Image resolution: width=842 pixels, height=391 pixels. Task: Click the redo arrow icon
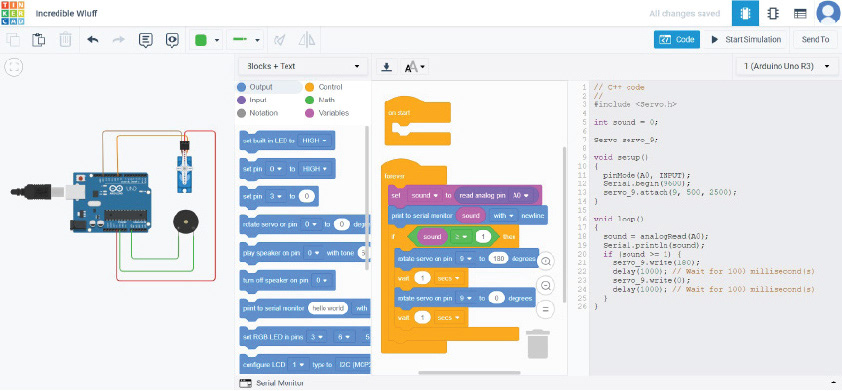pos(119,40)
